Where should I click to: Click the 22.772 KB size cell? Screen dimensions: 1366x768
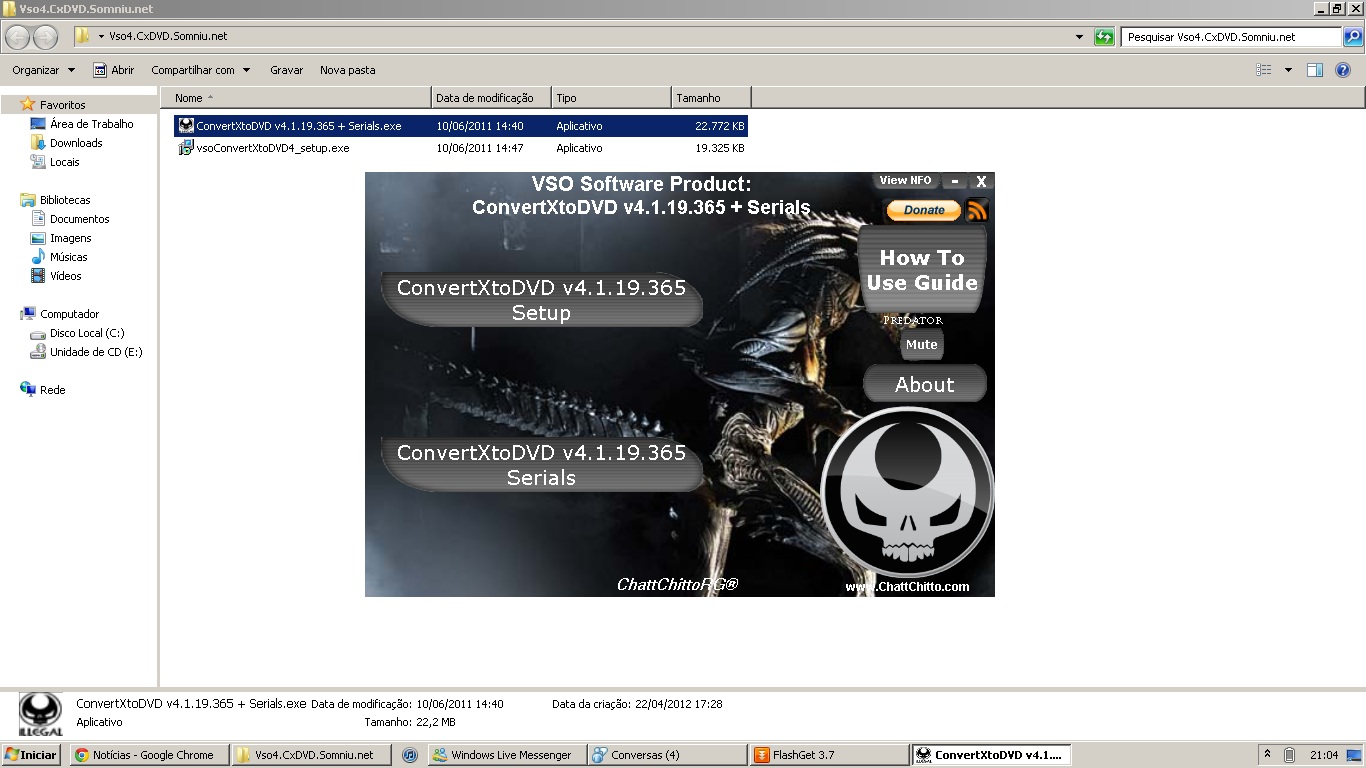pos(720,126)
